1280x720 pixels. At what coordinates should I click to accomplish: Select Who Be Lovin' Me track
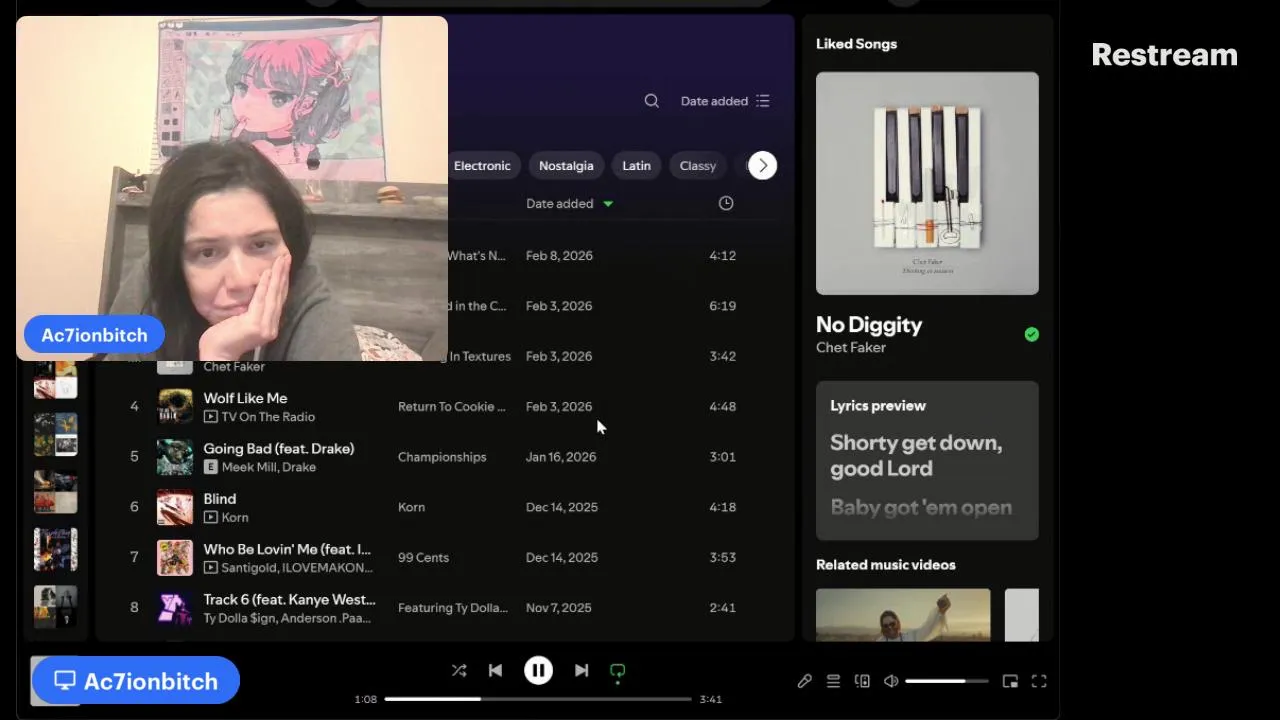tap(287, 549)
